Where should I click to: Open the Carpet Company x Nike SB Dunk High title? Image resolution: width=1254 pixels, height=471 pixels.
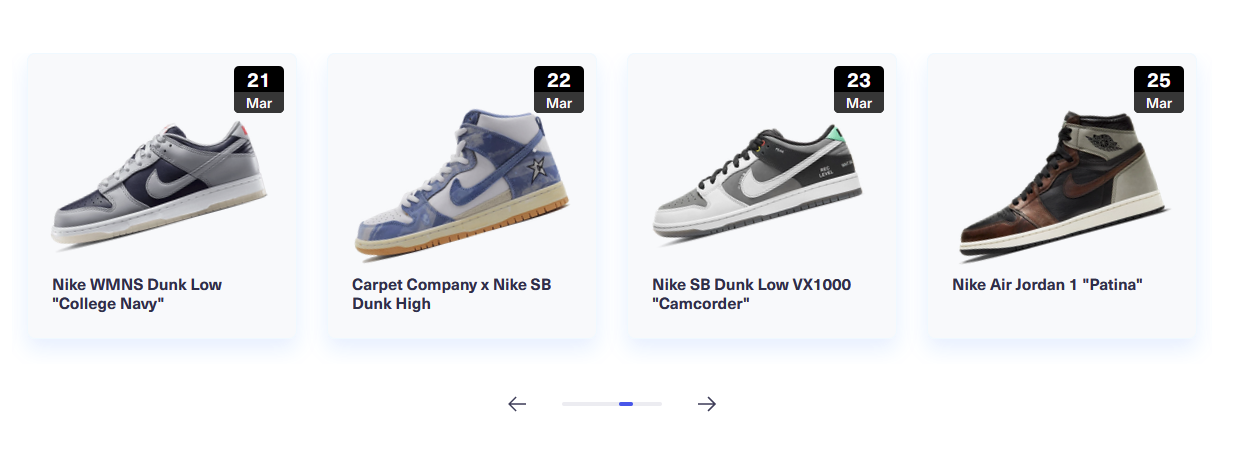pos(451,294)
